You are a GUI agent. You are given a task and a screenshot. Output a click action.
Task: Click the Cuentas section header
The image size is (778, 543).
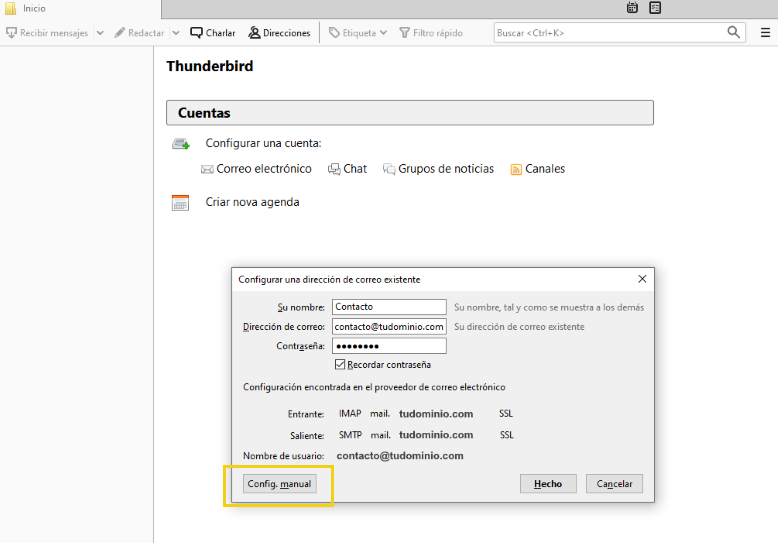(x=410, y=113)
